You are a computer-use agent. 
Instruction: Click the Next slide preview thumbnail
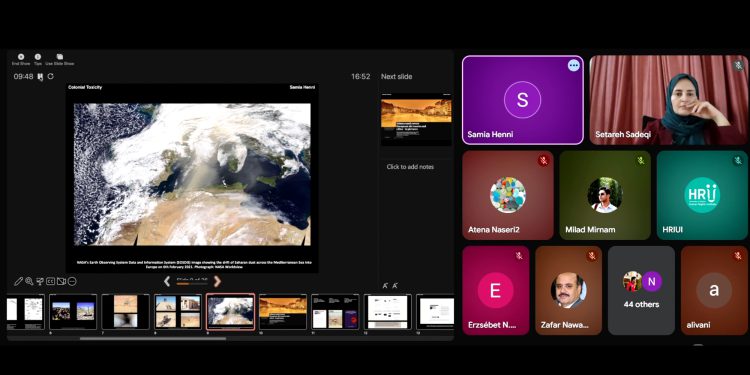click(x=416, y=119)
